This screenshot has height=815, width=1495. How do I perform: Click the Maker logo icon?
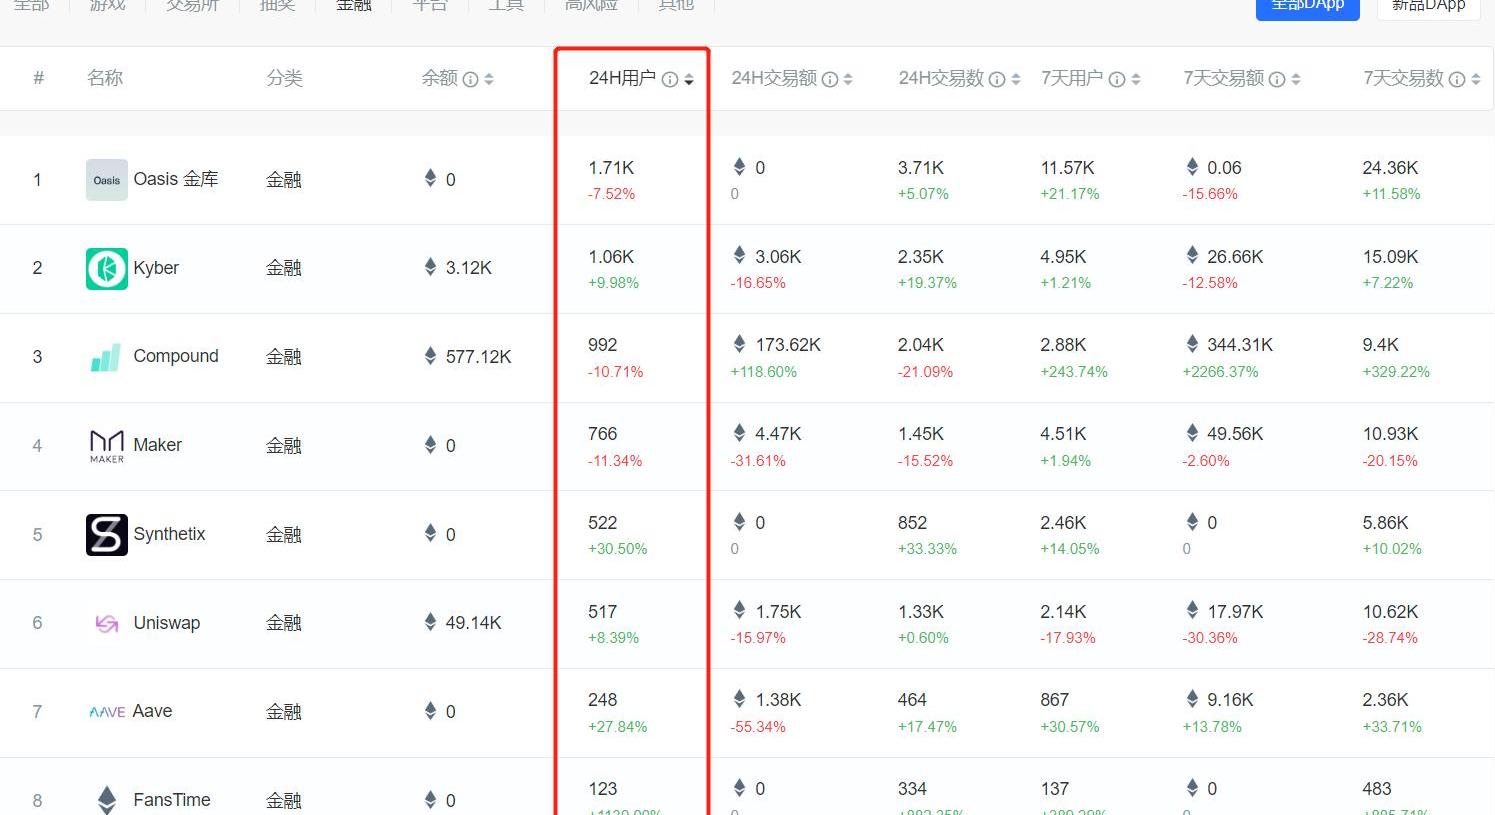107,446
